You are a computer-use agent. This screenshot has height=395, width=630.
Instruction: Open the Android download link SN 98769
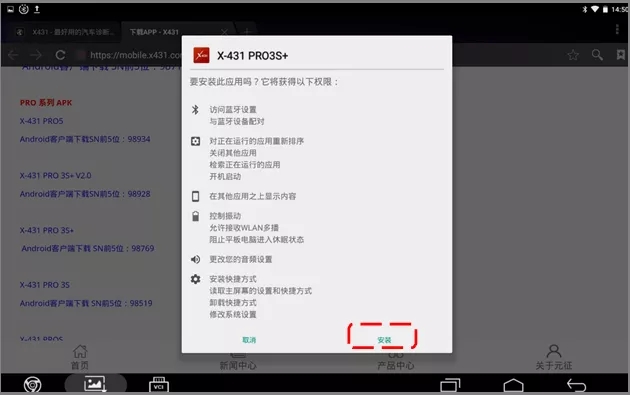(88, 248)
